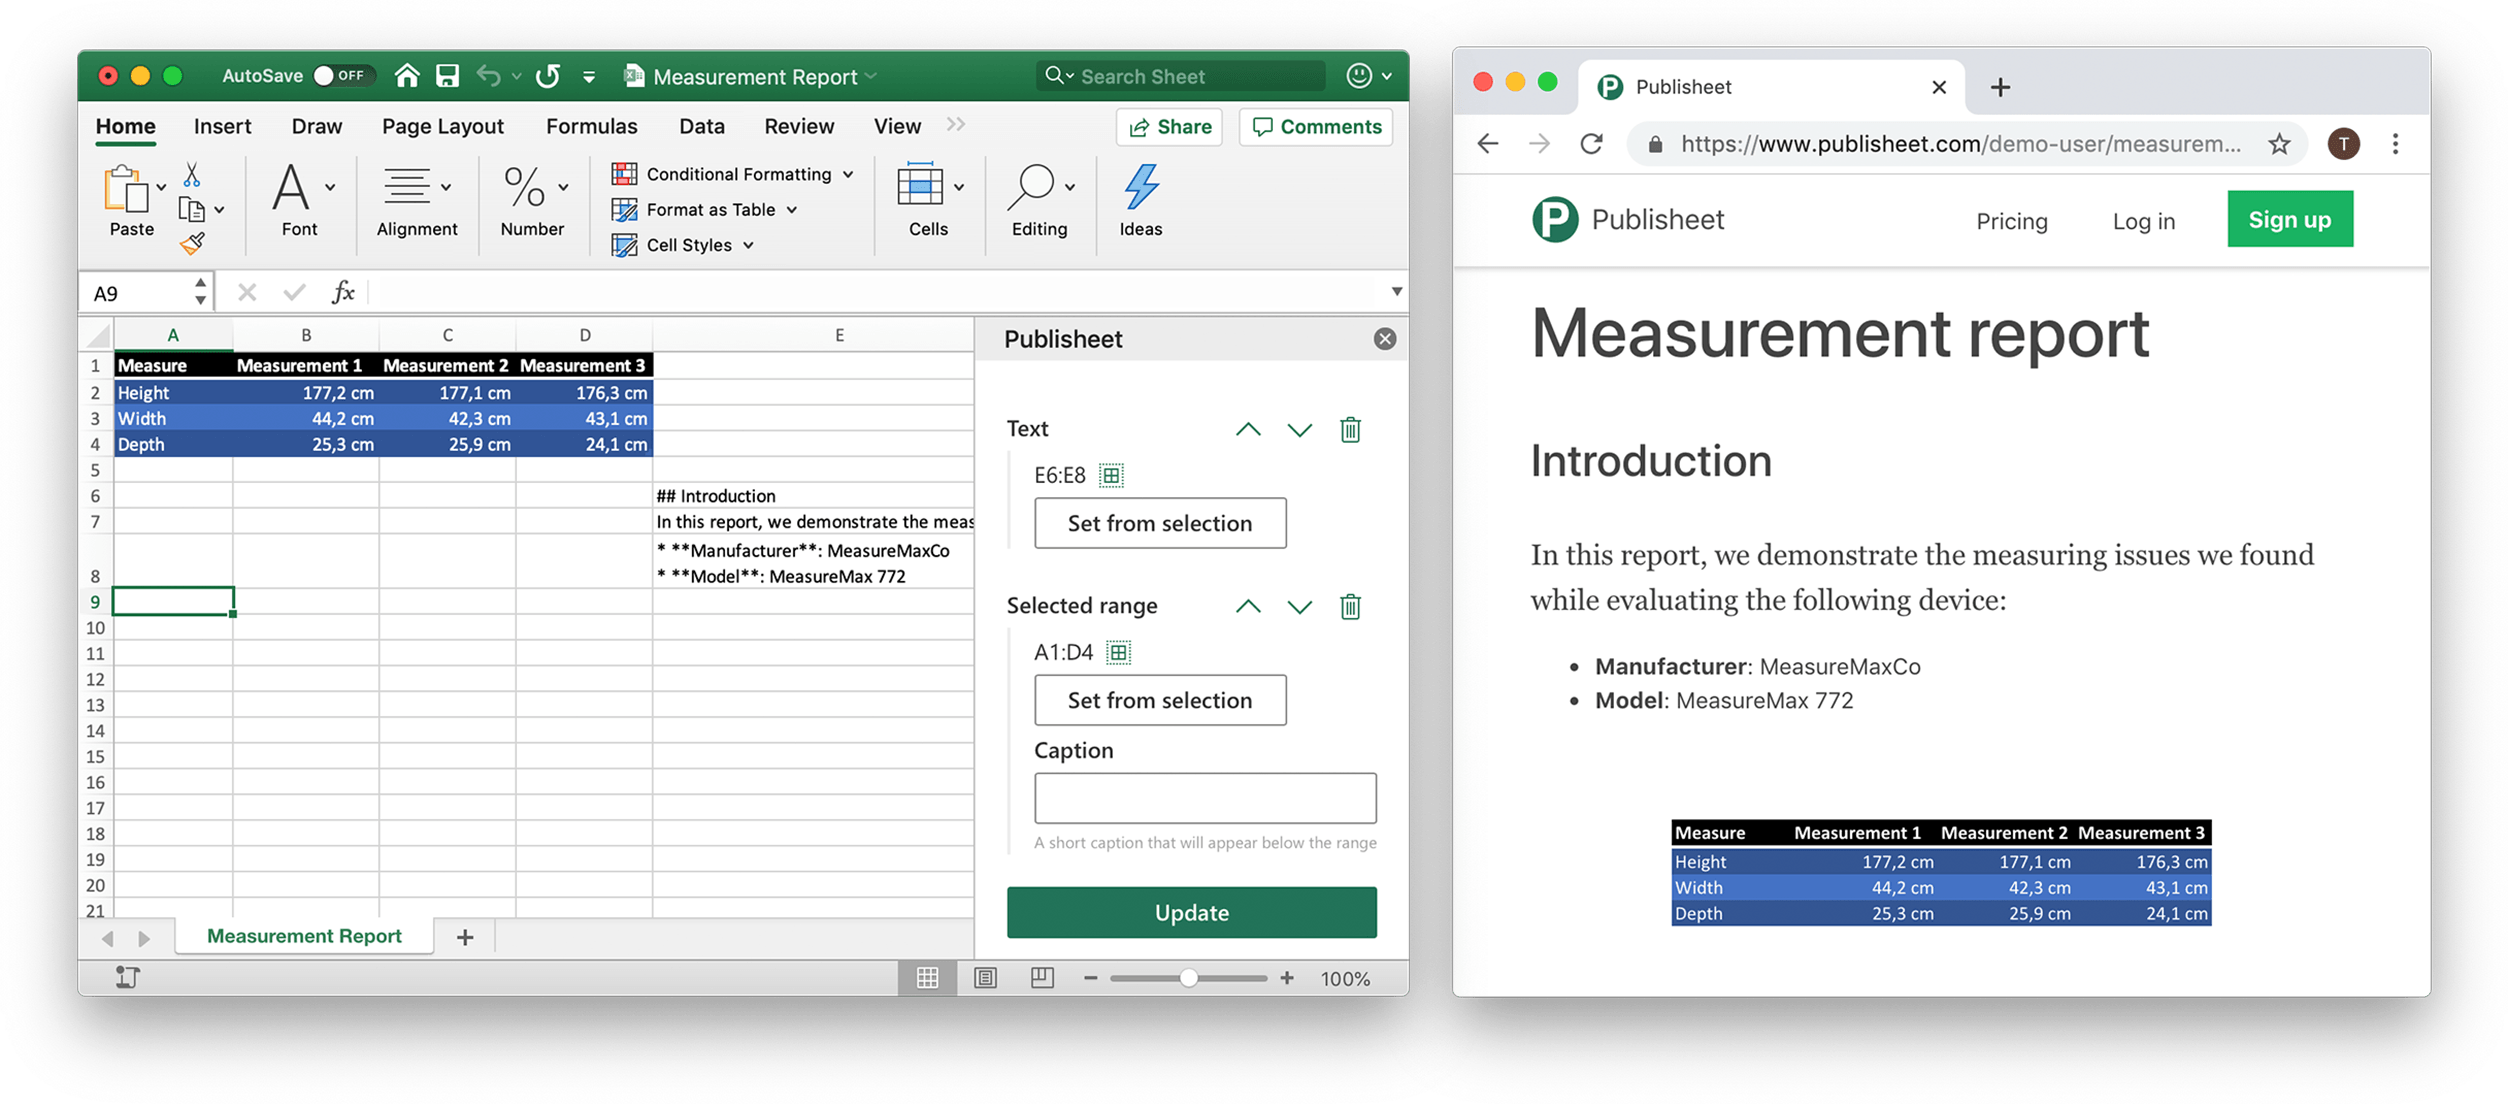Click Sign up in browser window

(x=2289, y=219)
